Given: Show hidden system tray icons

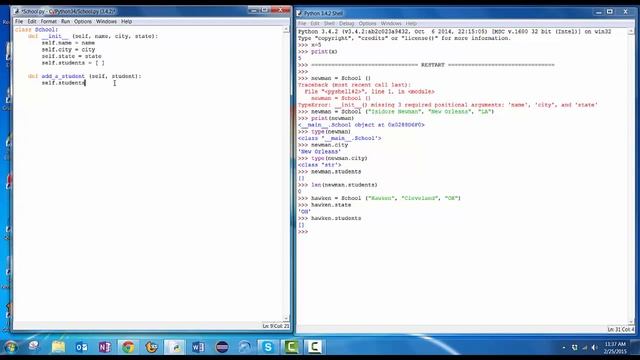Looking at the screenshot, I should [x=564, y=347].
